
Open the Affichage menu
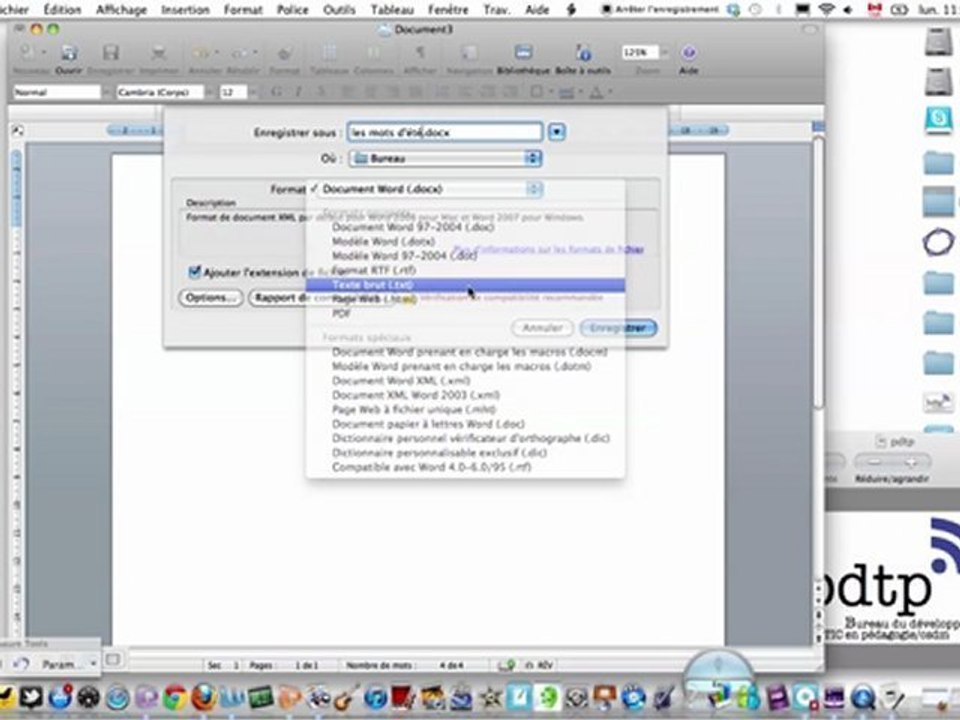(122, 9)
